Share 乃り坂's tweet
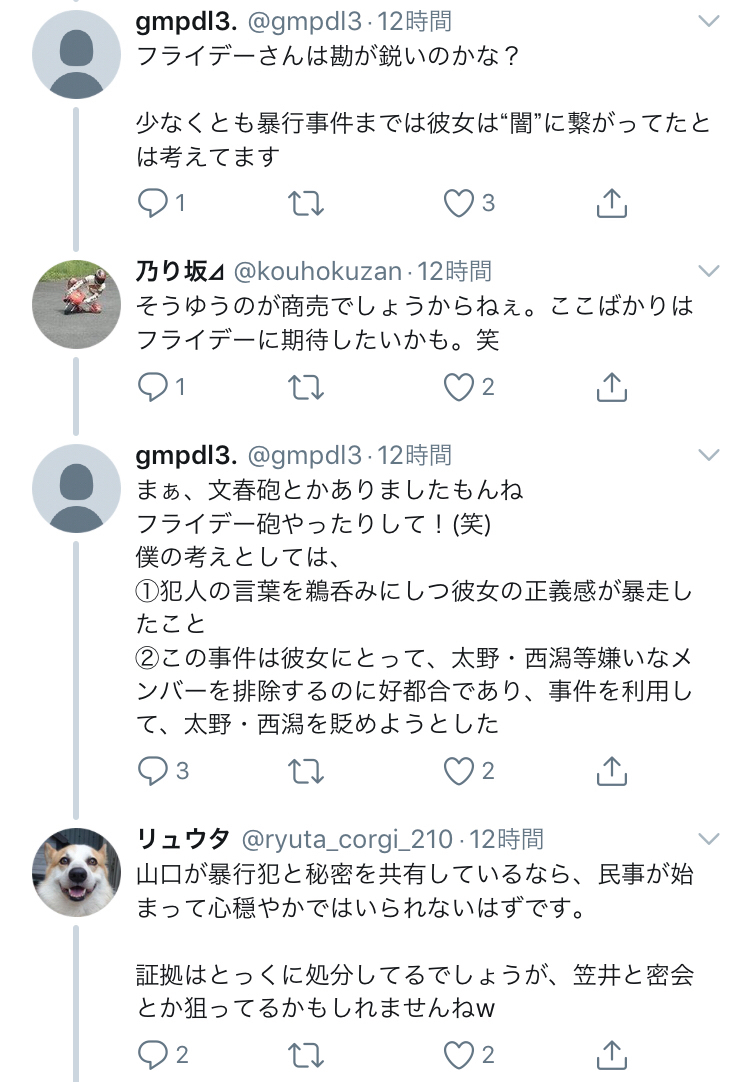 611,387
